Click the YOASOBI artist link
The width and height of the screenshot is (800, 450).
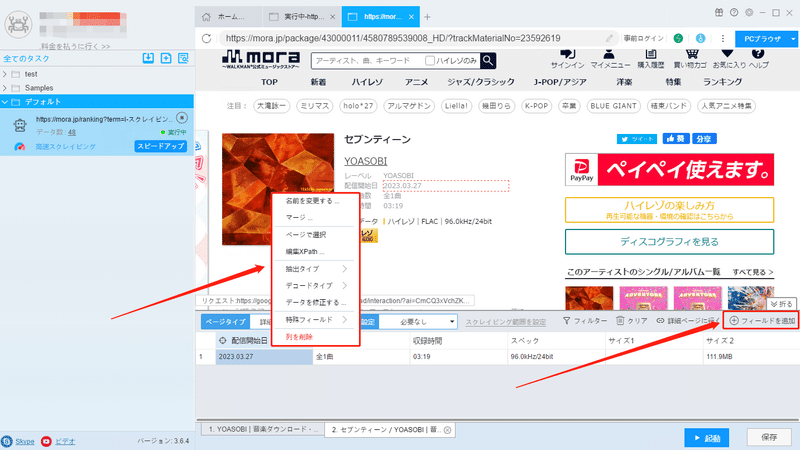(365, 161)
